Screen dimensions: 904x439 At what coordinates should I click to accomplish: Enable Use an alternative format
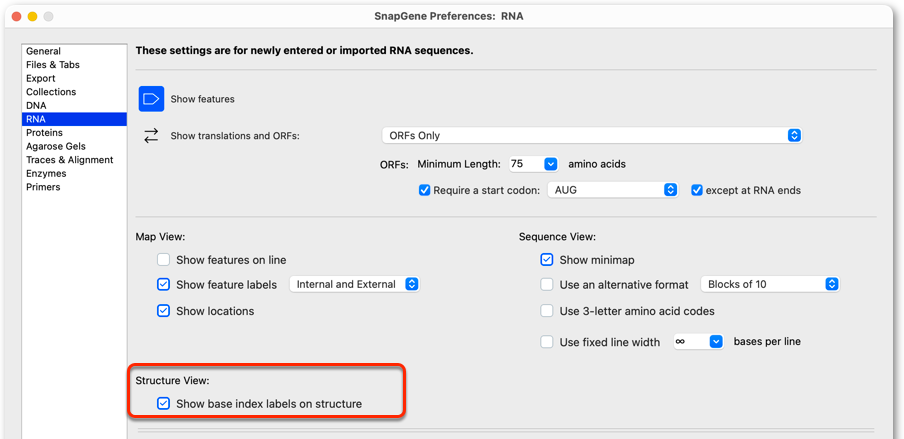pyautogui.click(x=547, y=284)
